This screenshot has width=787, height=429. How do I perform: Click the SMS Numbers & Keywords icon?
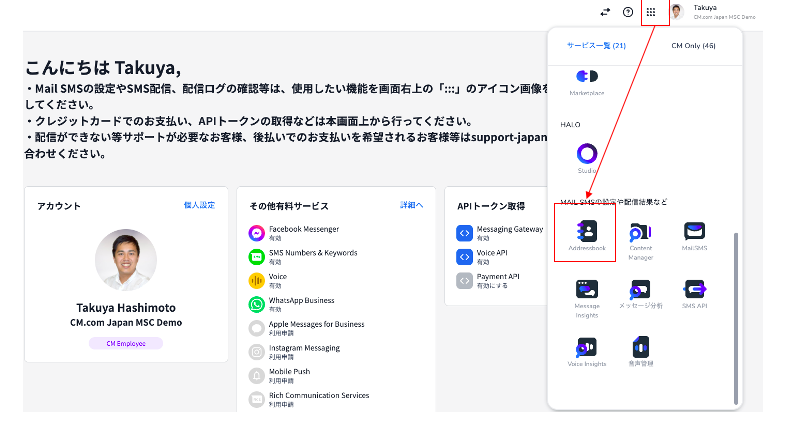pyautogui.click(x=256, y=257)
